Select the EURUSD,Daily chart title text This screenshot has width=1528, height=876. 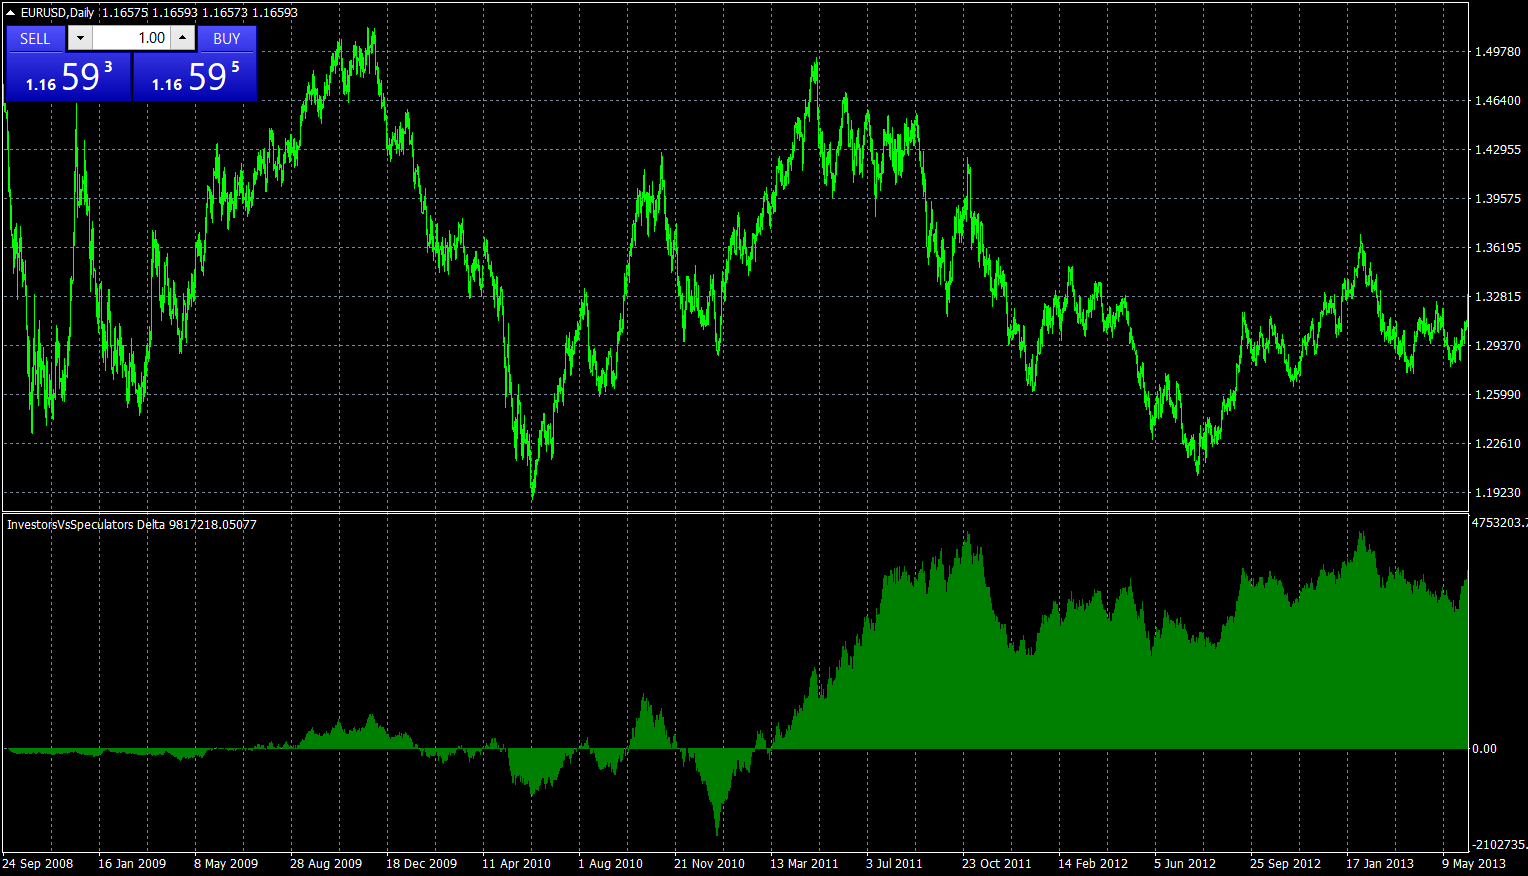(x=57, y=13)
